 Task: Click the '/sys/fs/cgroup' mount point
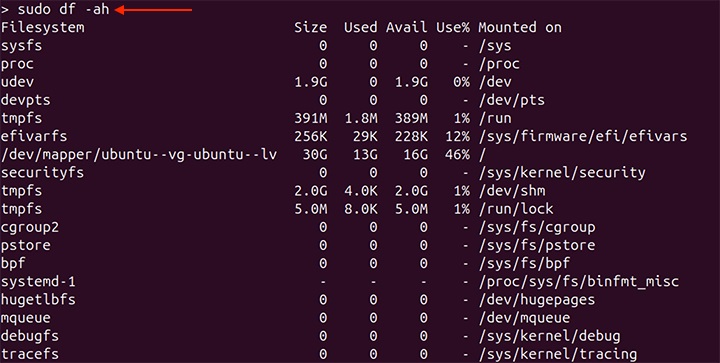537,228
